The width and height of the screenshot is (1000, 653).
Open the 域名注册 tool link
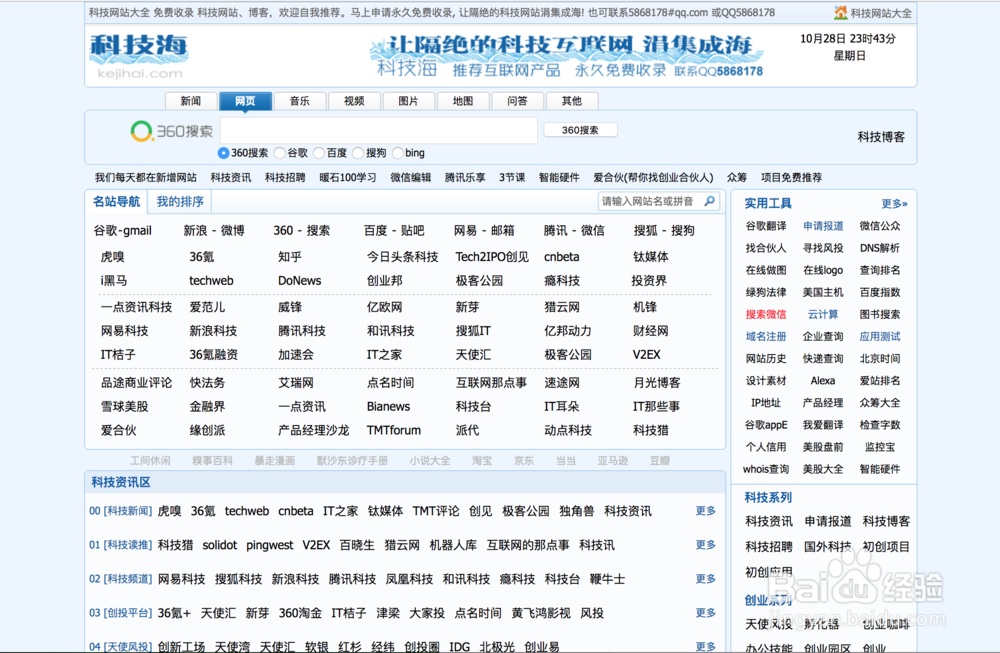766,337
